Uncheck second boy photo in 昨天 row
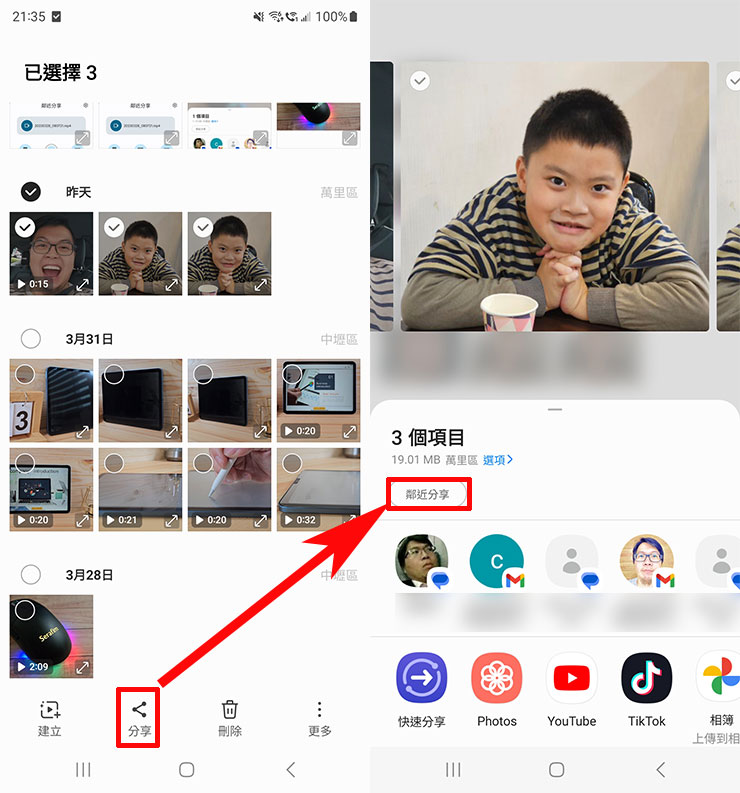Screen dimensions: 740x793 (114, 228)
